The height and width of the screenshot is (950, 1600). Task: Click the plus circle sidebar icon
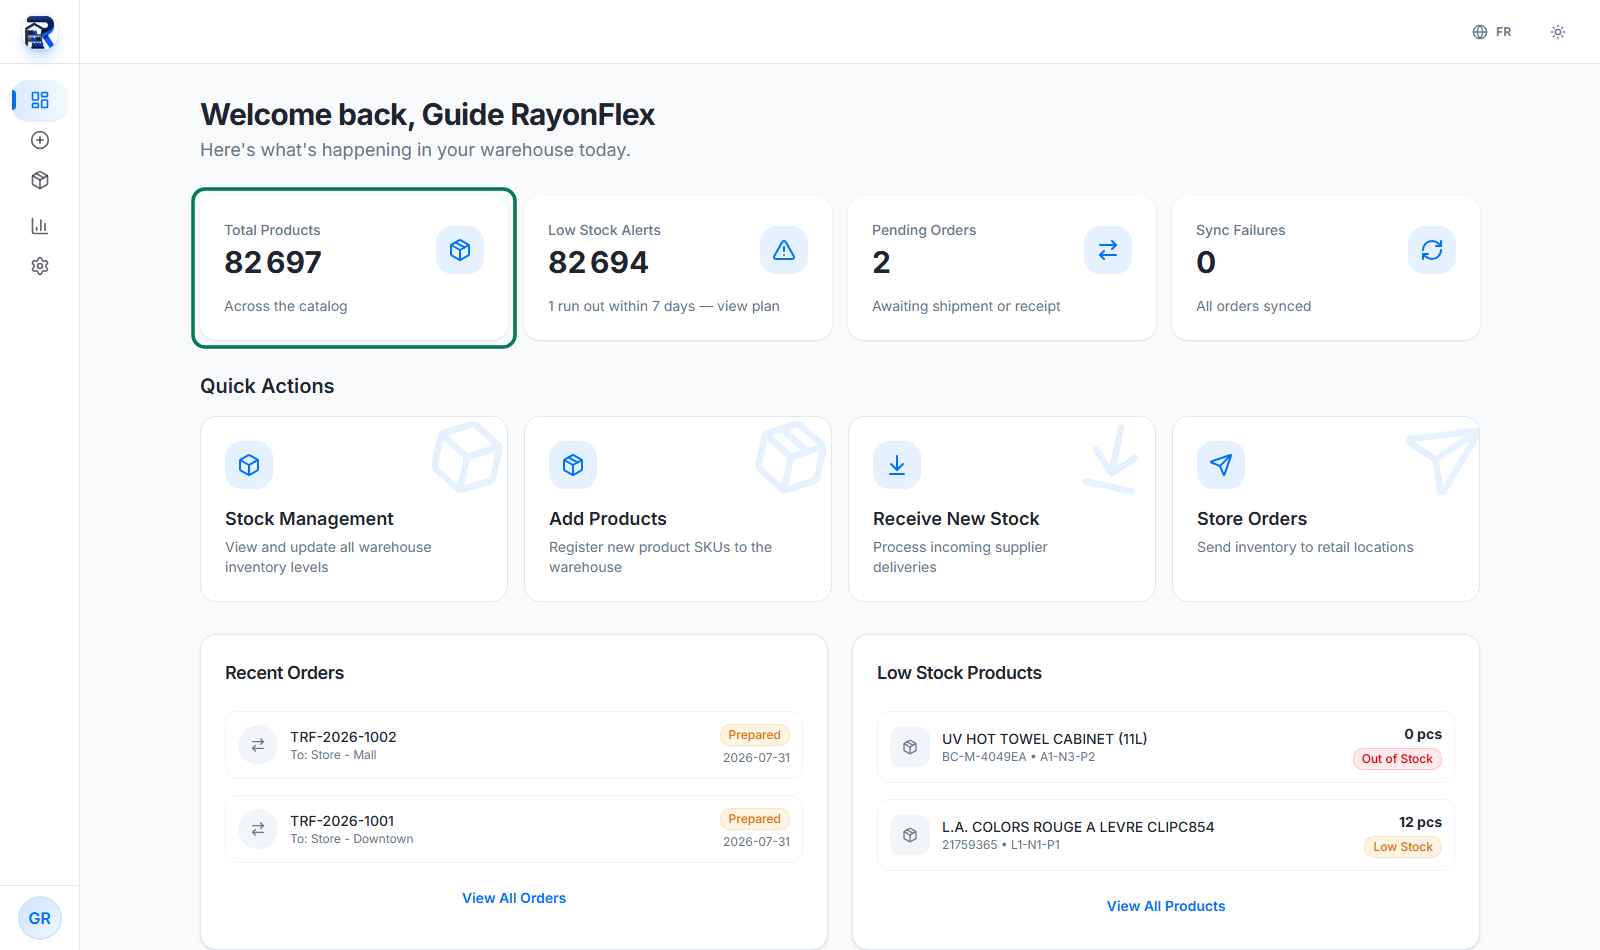pyautogui.click(x=40, y=140)
